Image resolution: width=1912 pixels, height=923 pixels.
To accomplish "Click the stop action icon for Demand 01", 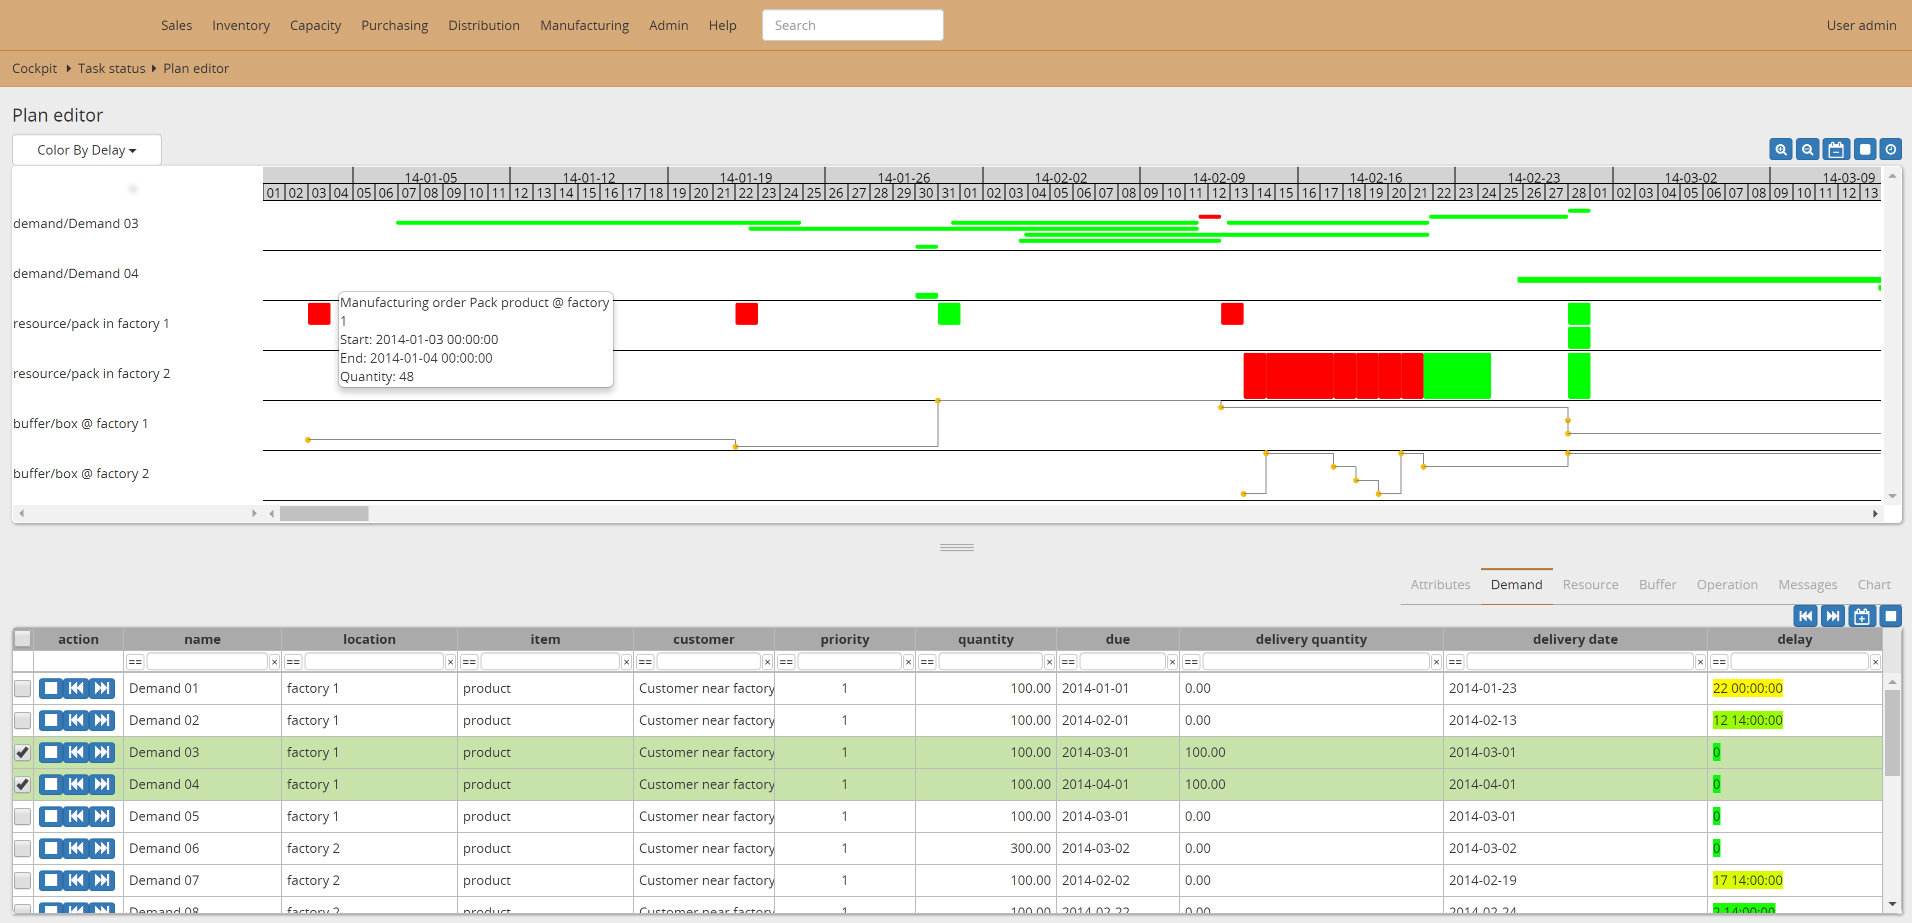I will 51,688.
